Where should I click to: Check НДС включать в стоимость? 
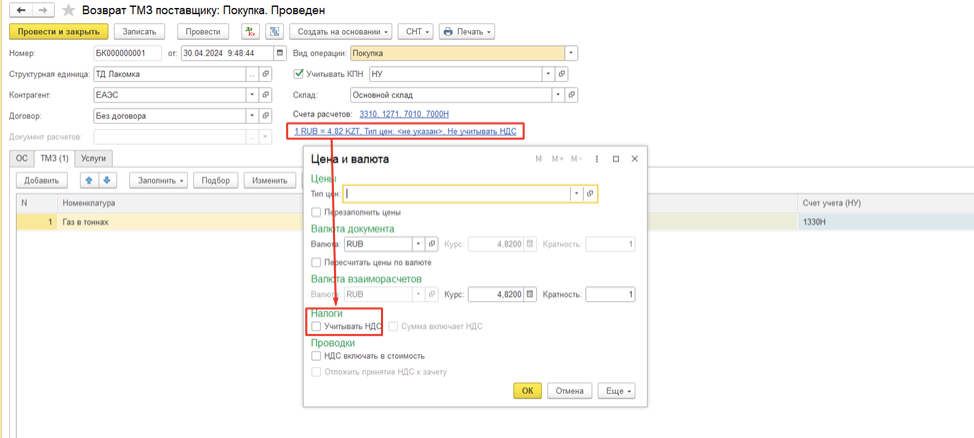316,356
